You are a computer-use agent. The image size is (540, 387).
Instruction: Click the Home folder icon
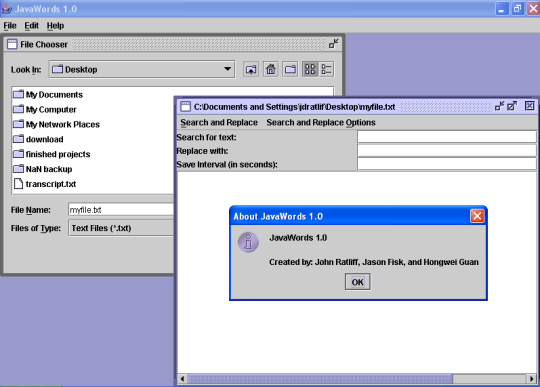(271, 70)
